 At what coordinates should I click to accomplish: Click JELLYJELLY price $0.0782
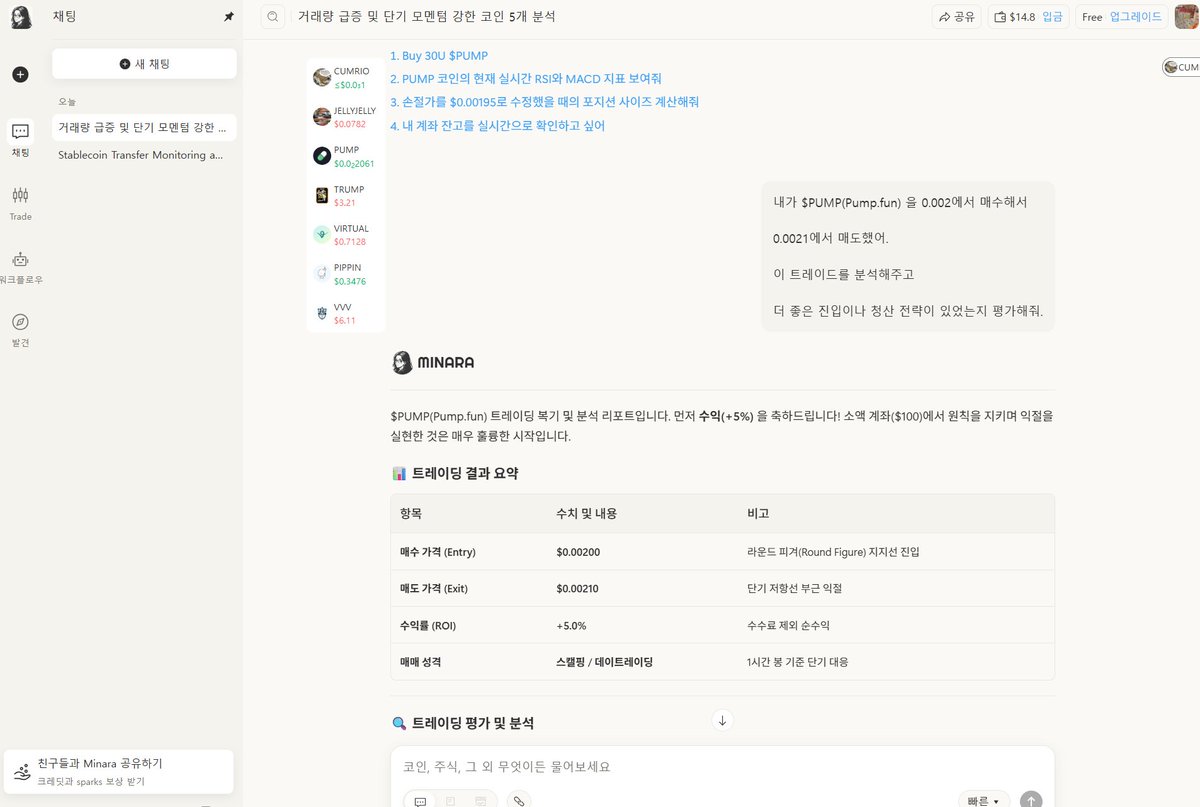pyautogui.click(x=350, y=124)
